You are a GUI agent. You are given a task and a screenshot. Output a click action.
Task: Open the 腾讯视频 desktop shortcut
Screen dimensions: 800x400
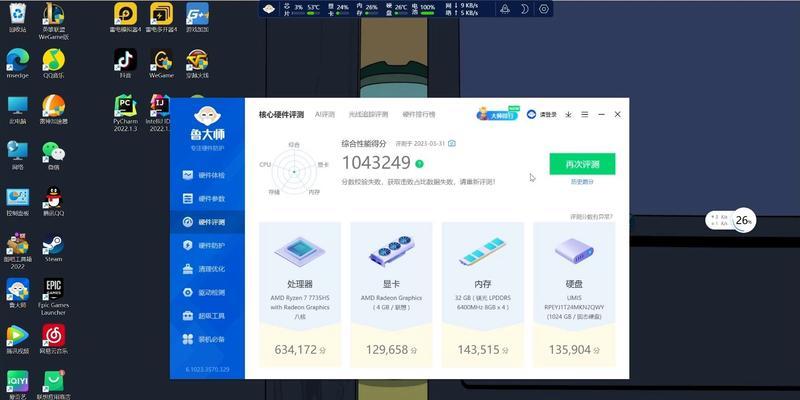(x=17, y=339)
